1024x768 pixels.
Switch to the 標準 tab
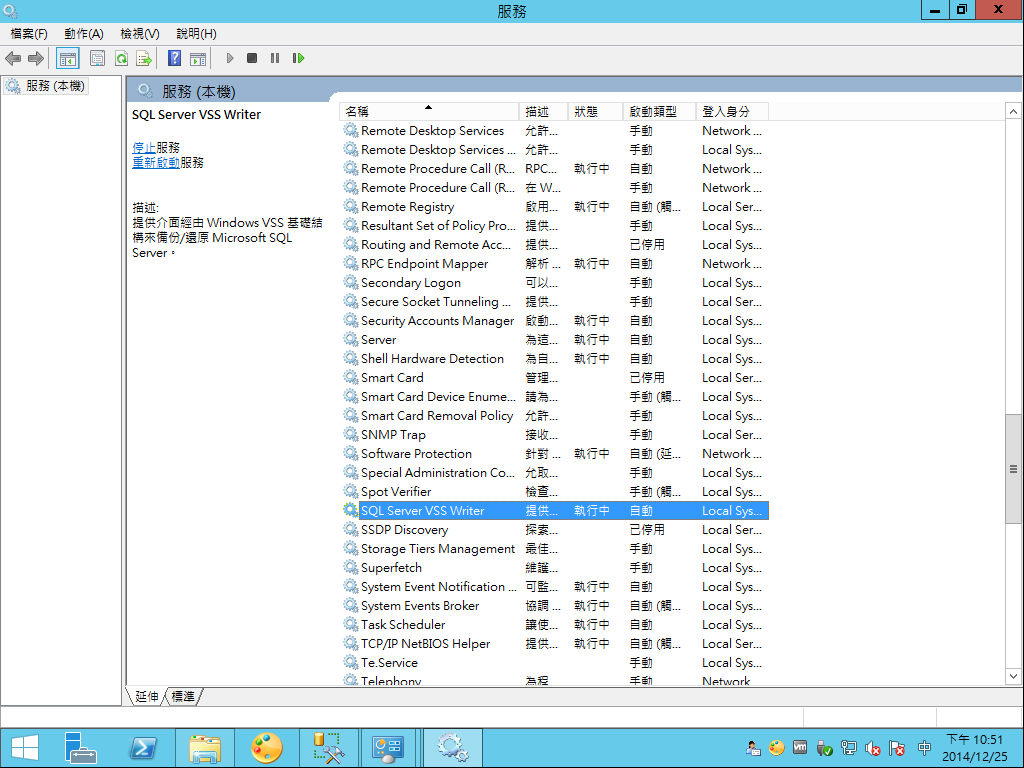click(183, 697)
